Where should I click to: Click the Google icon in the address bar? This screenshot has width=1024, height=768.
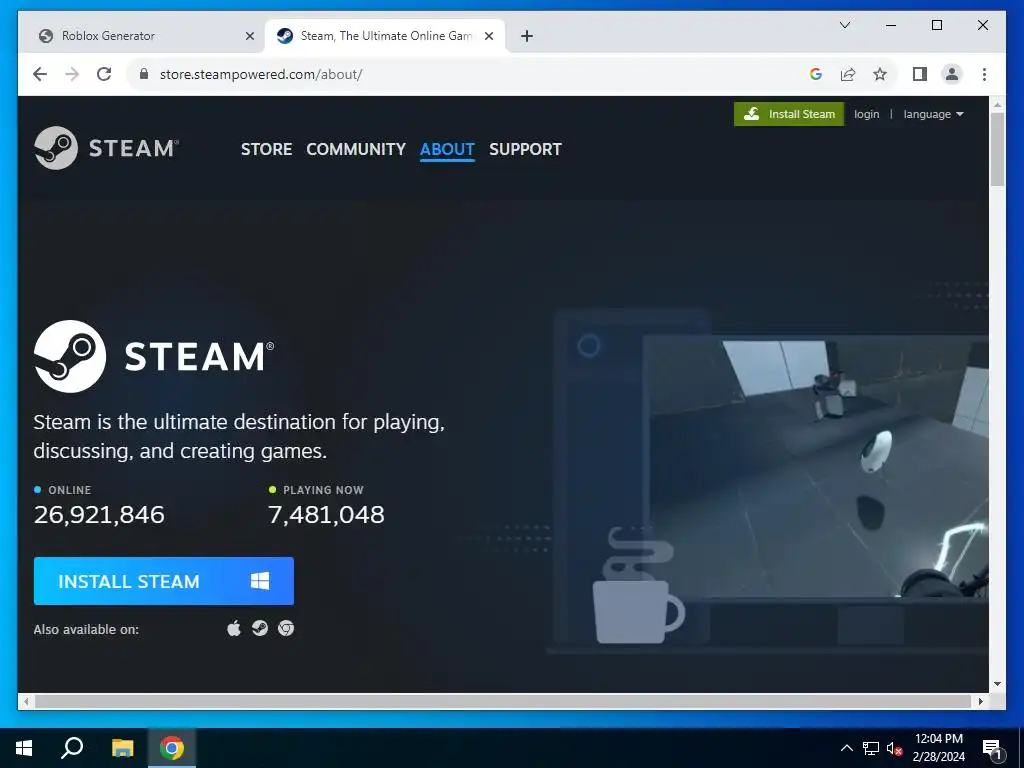coord(815,74)
